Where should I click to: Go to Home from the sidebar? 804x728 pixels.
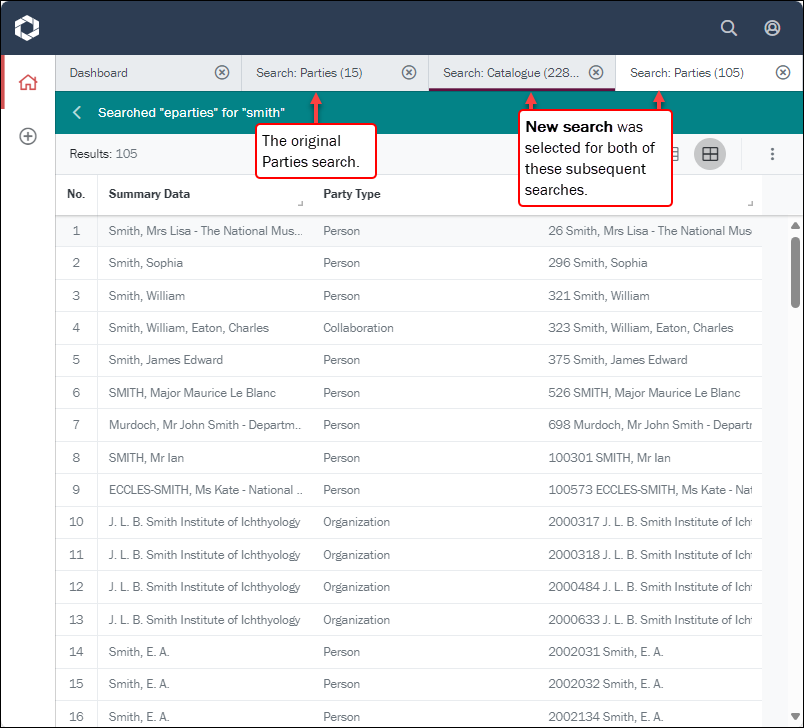(28, 82)
